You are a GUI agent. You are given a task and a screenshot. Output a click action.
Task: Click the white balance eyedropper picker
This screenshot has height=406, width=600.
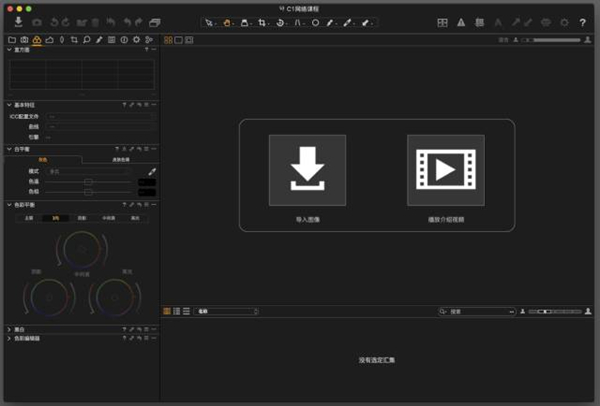pyautogui.click(x=152, y=171)
